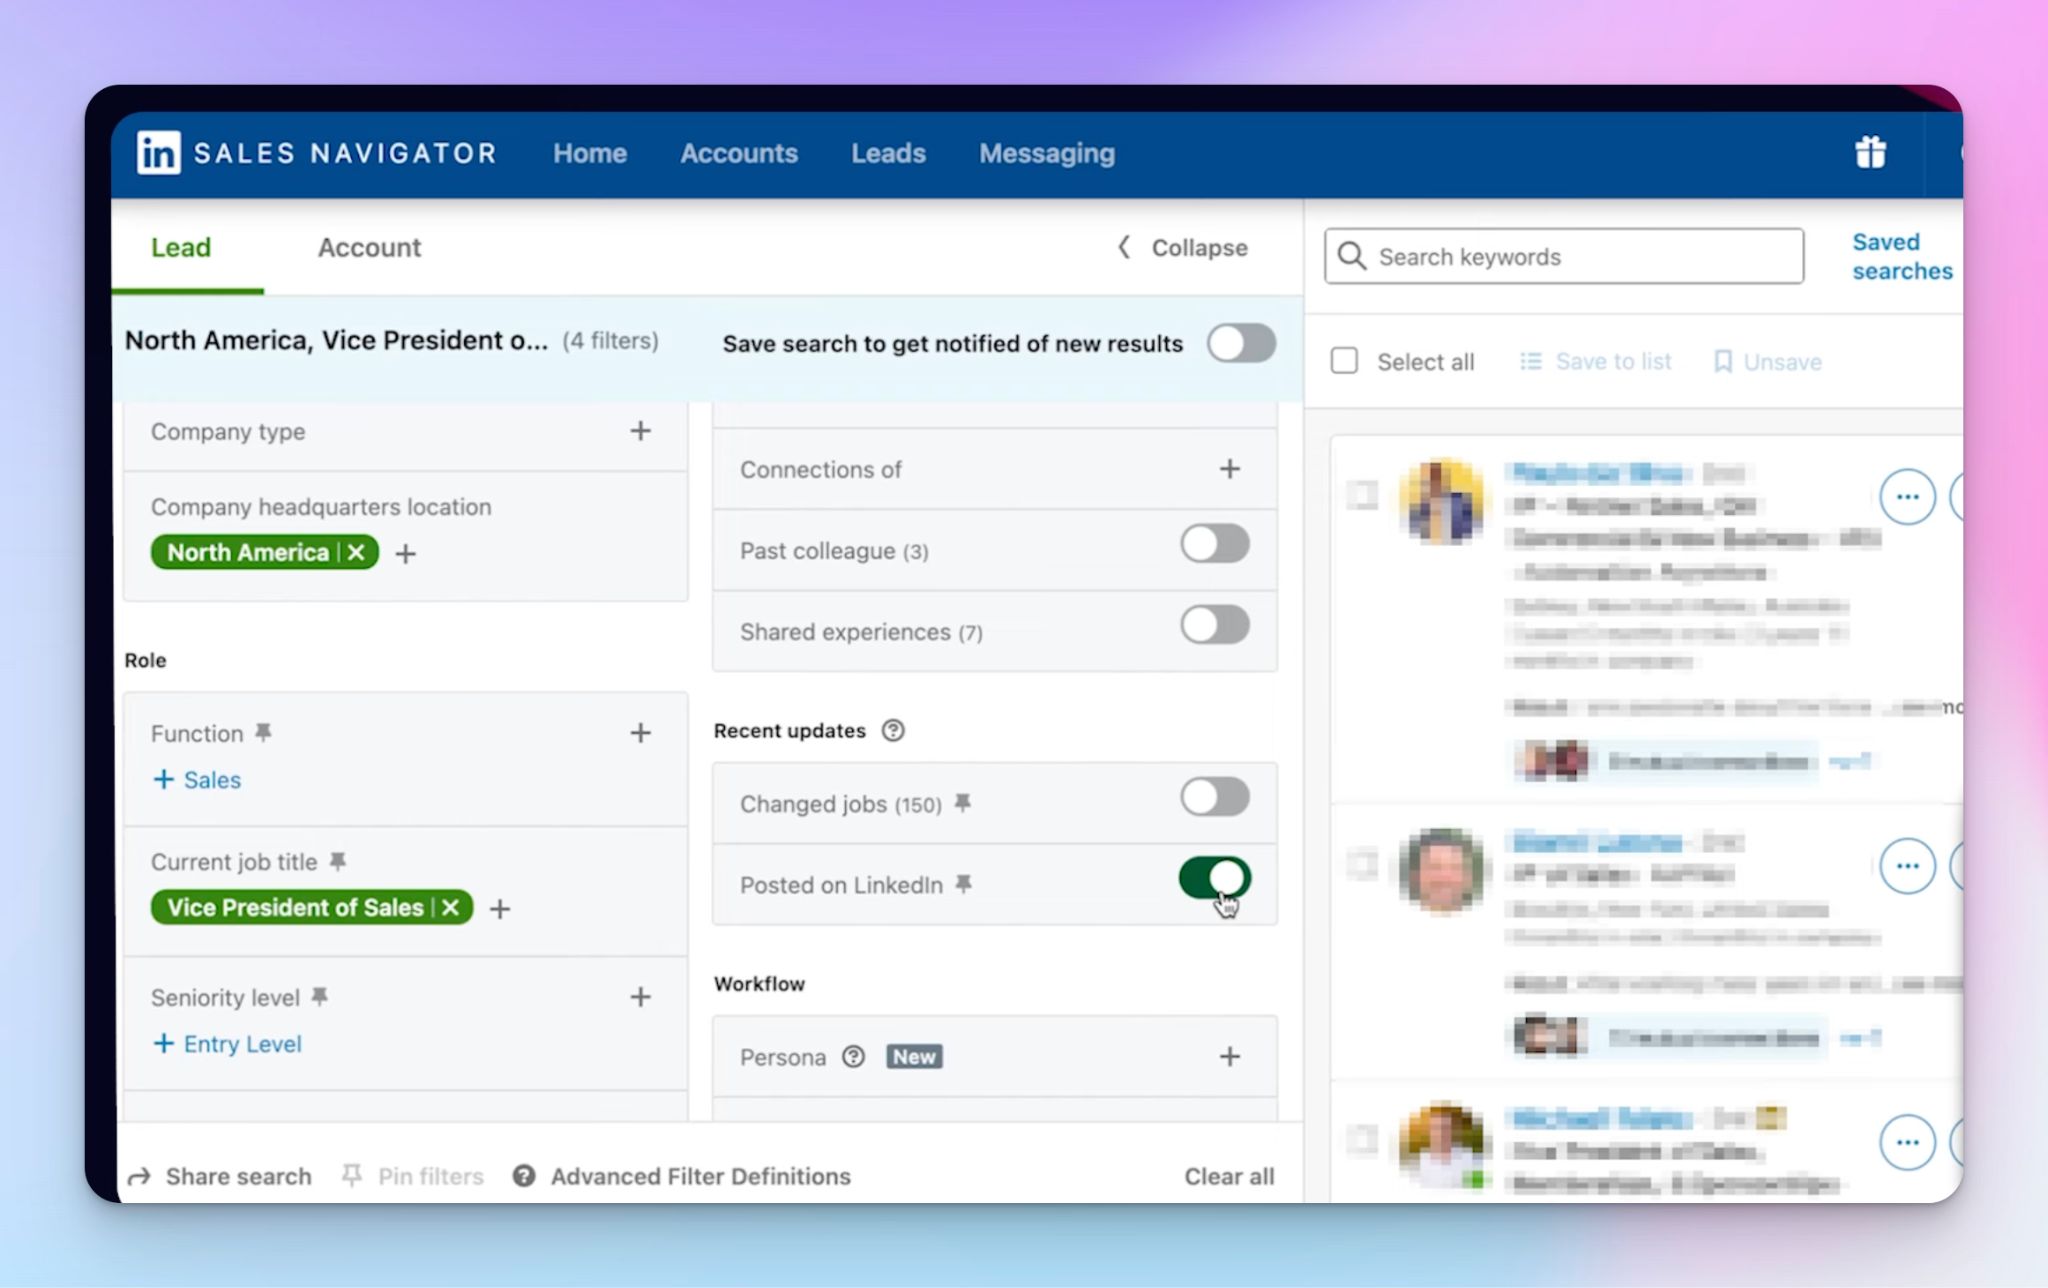Open Recent updates help icon
The image size is (2048, 1288).
tap(893, 731)
